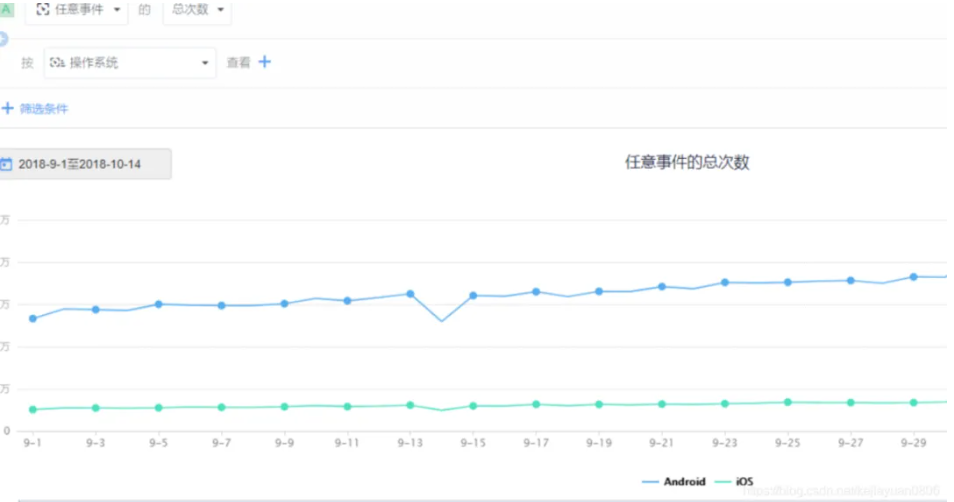
Task: Click the plus icon beside 筛选条件
Action: coord(8,108)
